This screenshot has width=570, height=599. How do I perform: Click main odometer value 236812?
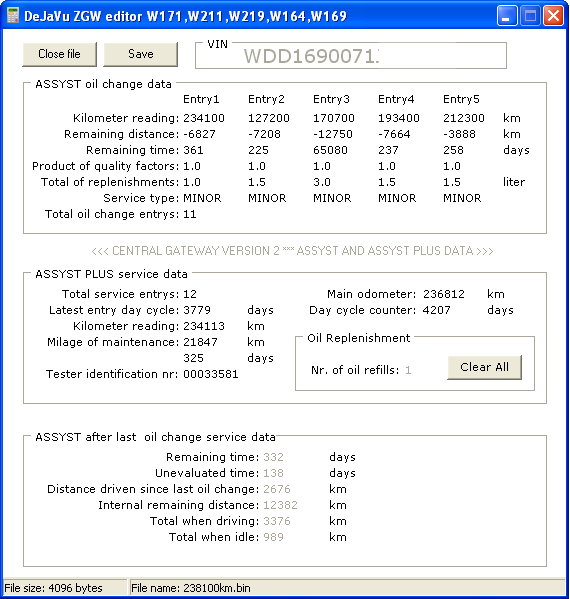444,294
